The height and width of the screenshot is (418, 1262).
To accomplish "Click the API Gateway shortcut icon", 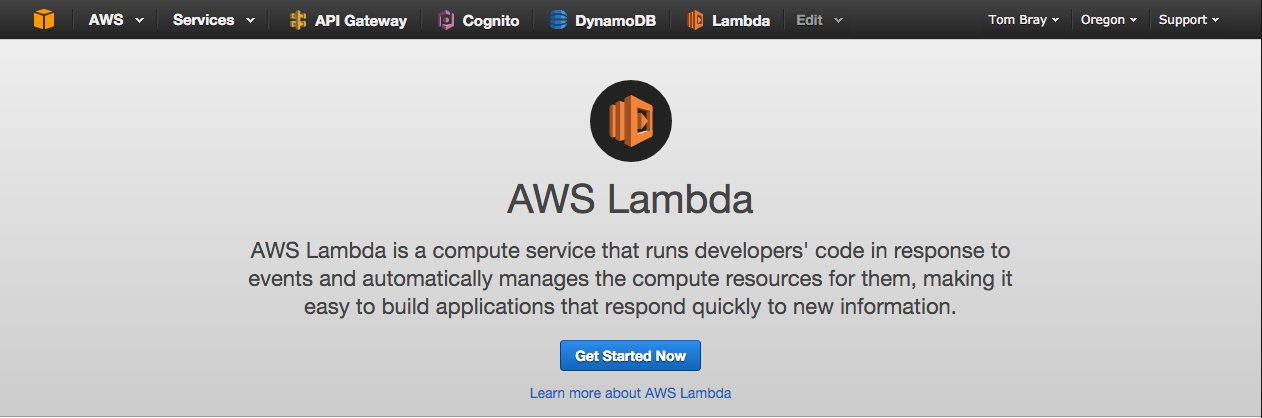I will tap(298, 20).
